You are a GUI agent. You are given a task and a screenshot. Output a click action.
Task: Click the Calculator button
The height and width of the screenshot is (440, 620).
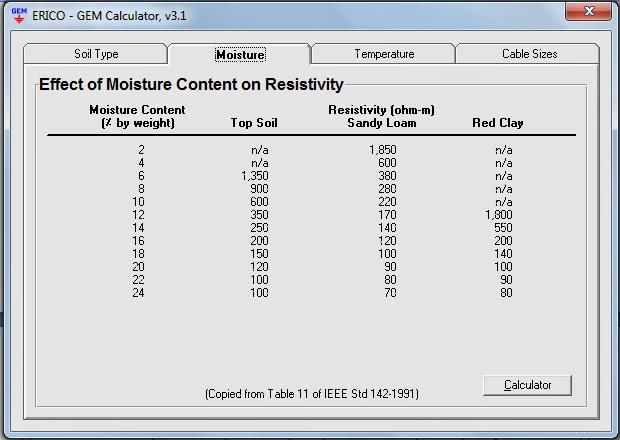(x=527, y=385)
